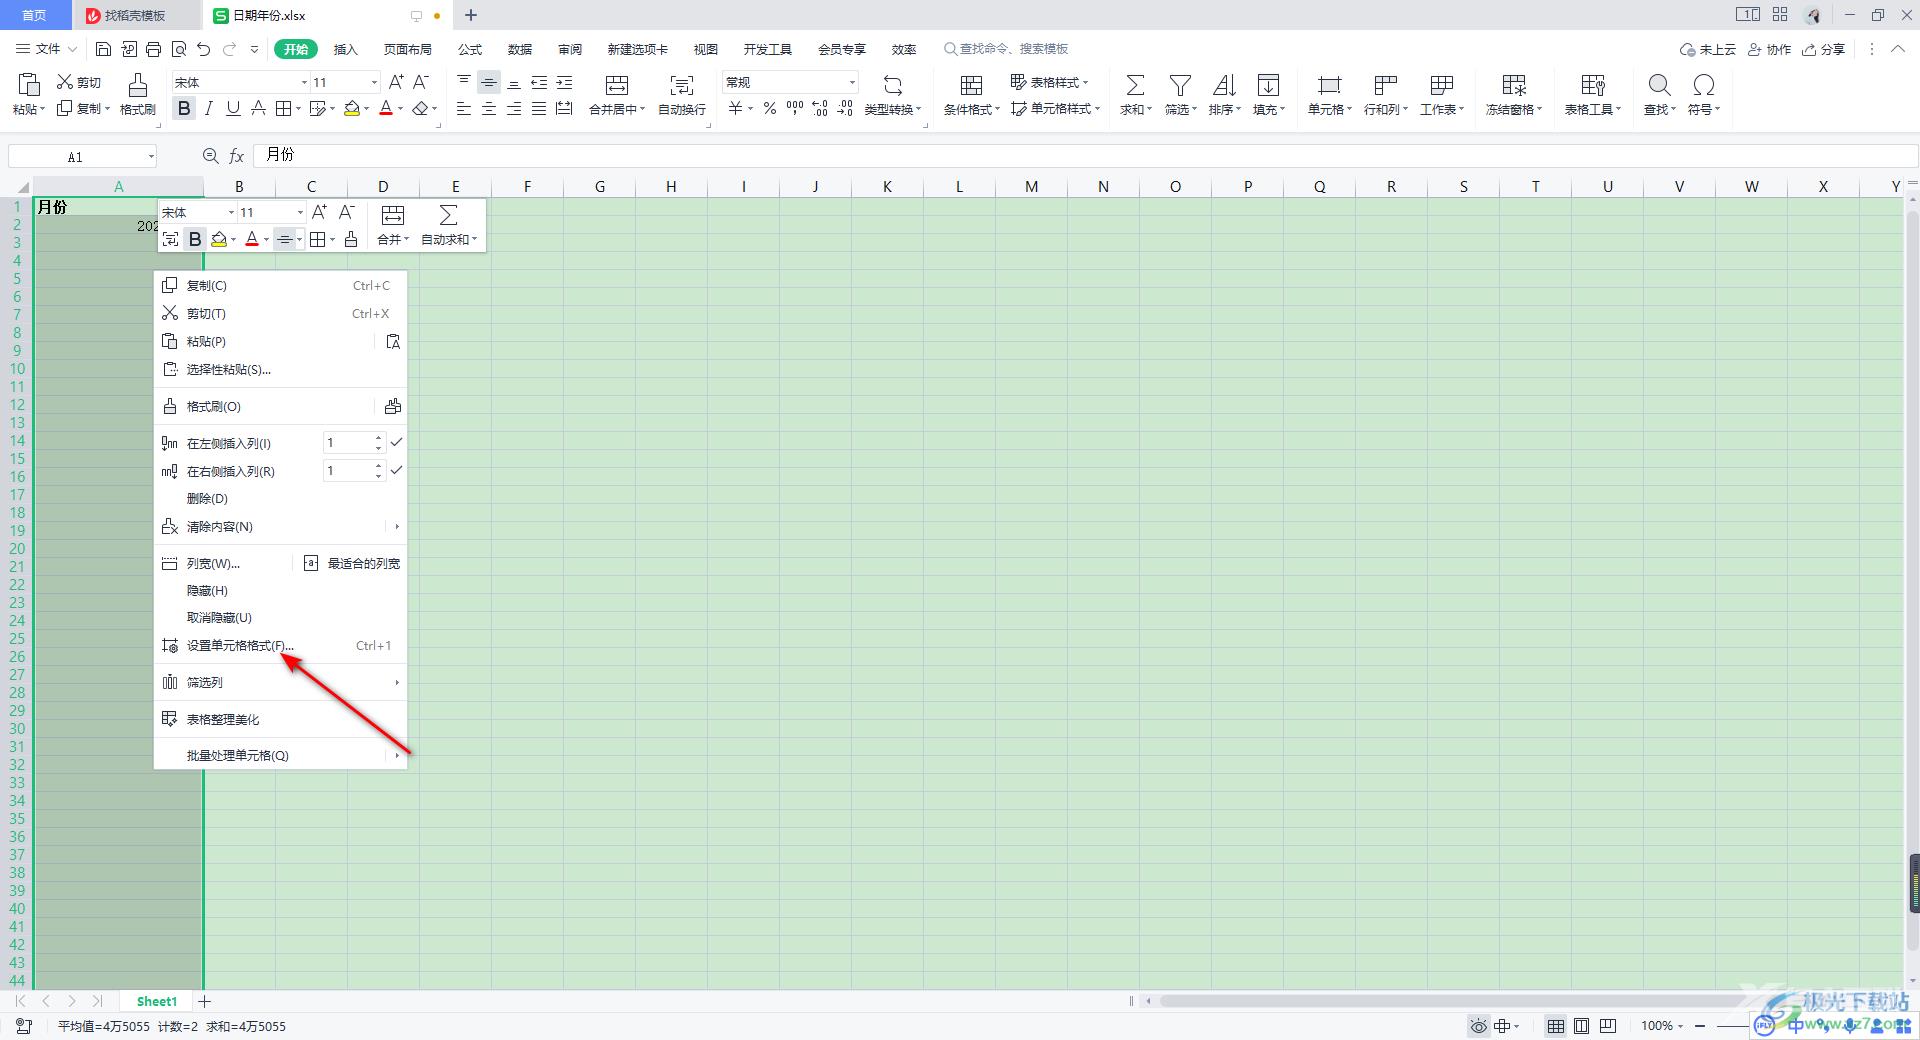The height and width of the screenshot is (1040, 1920).
Task: Open the 数据 ribbon tab
Action: pyautogui.click(x=519, y=49)
